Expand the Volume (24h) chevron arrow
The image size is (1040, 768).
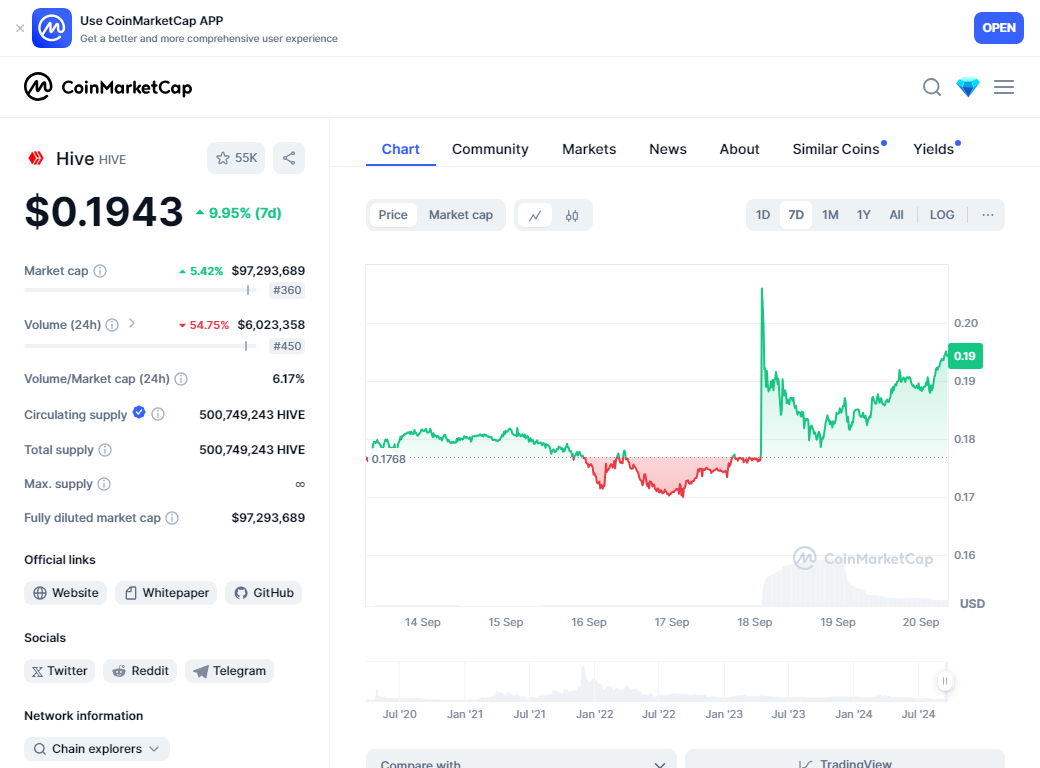pos(132,324)
